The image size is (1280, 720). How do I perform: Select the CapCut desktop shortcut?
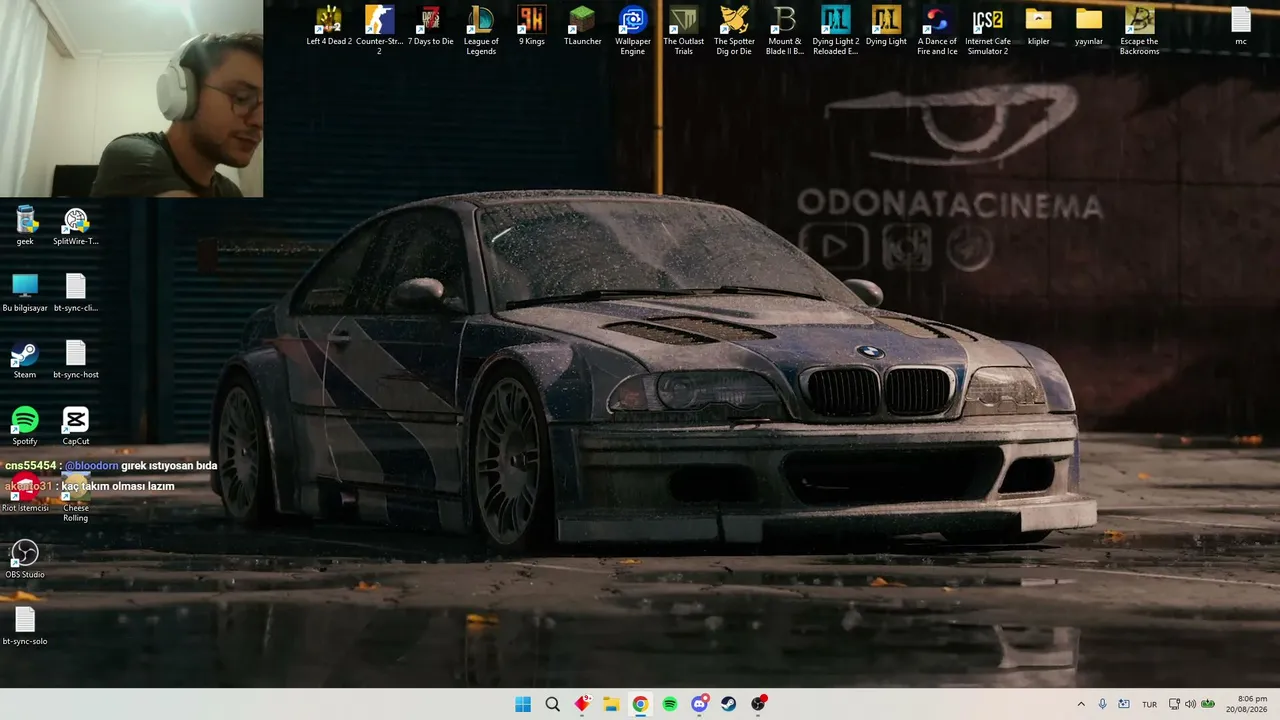pos(76,426)
